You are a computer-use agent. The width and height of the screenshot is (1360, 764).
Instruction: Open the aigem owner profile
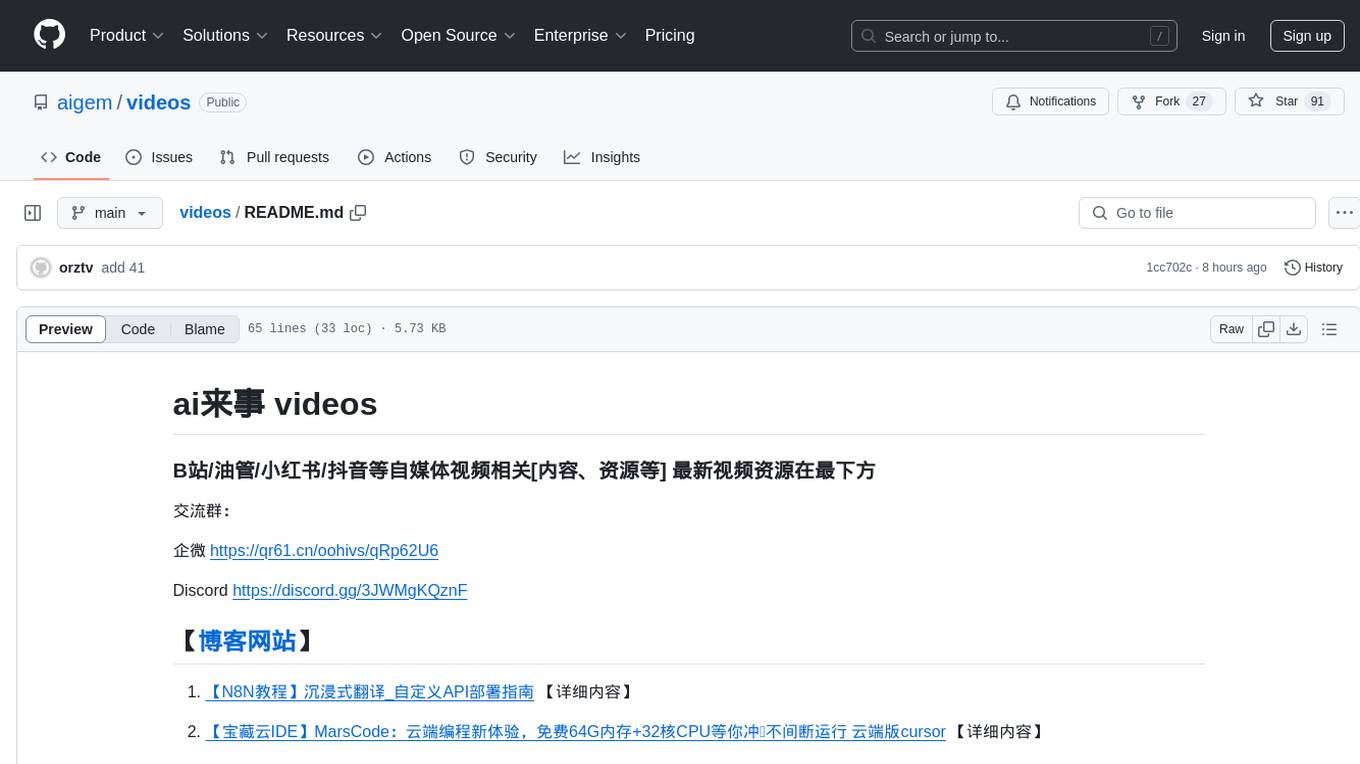pos(84,102)
